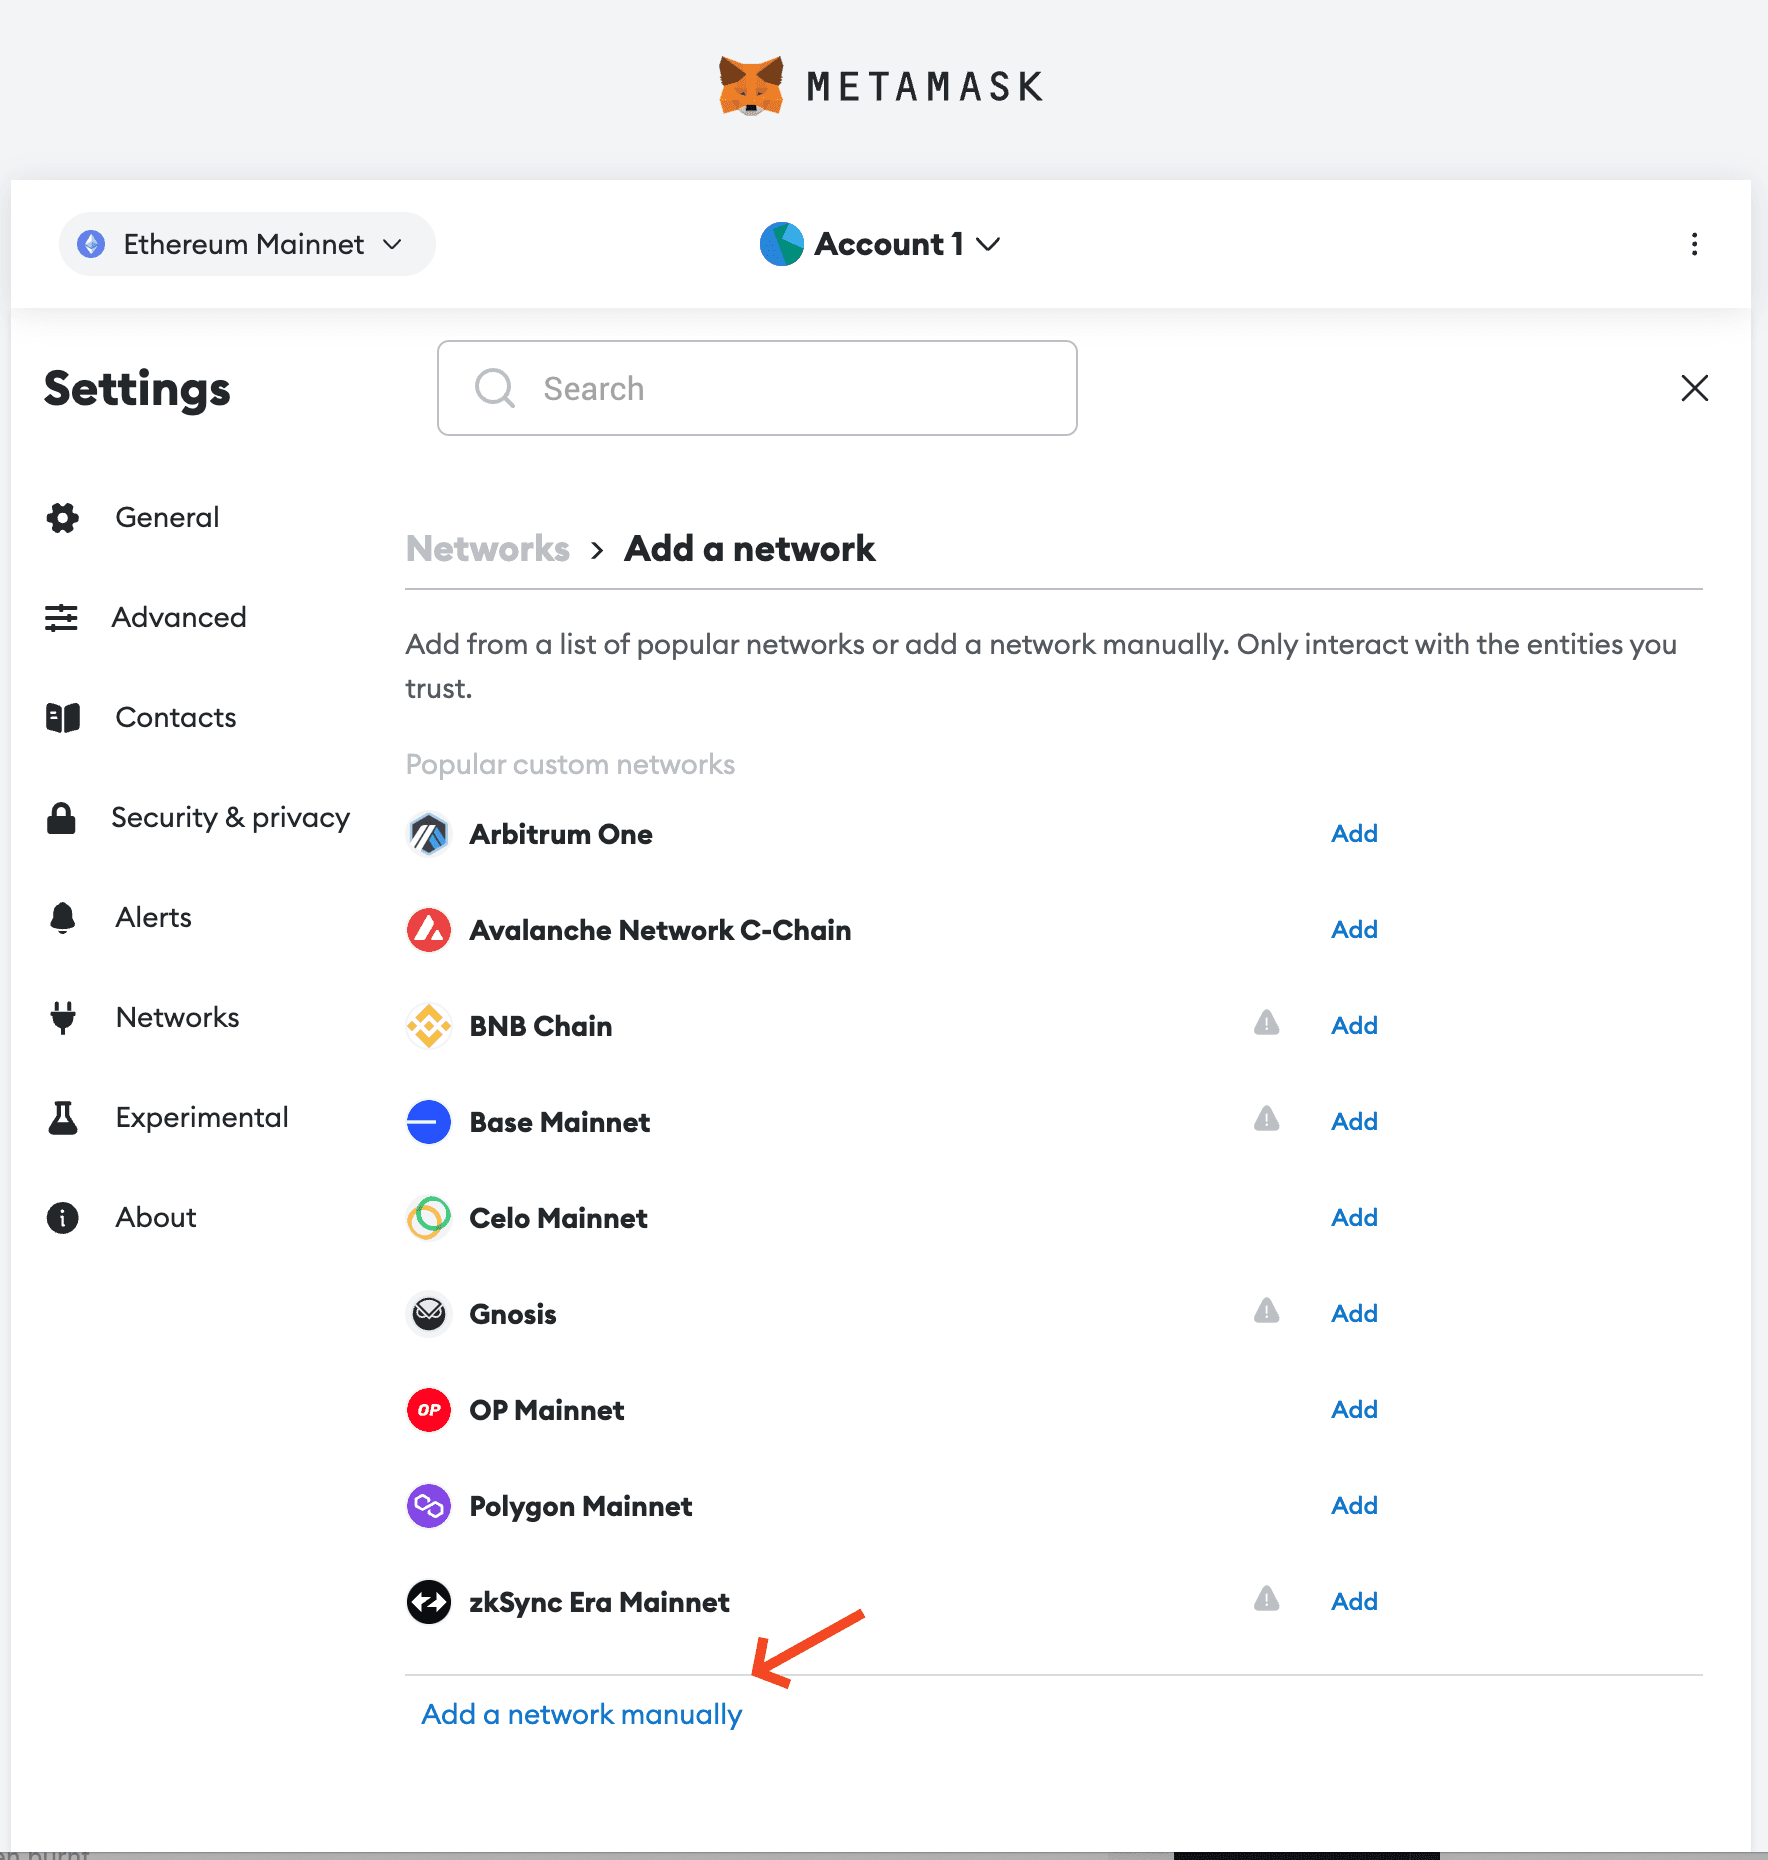Click the Gnosis warning triangle icon
The width and height of the screenshot is (1768, 1860).
pos(1266,1311)
